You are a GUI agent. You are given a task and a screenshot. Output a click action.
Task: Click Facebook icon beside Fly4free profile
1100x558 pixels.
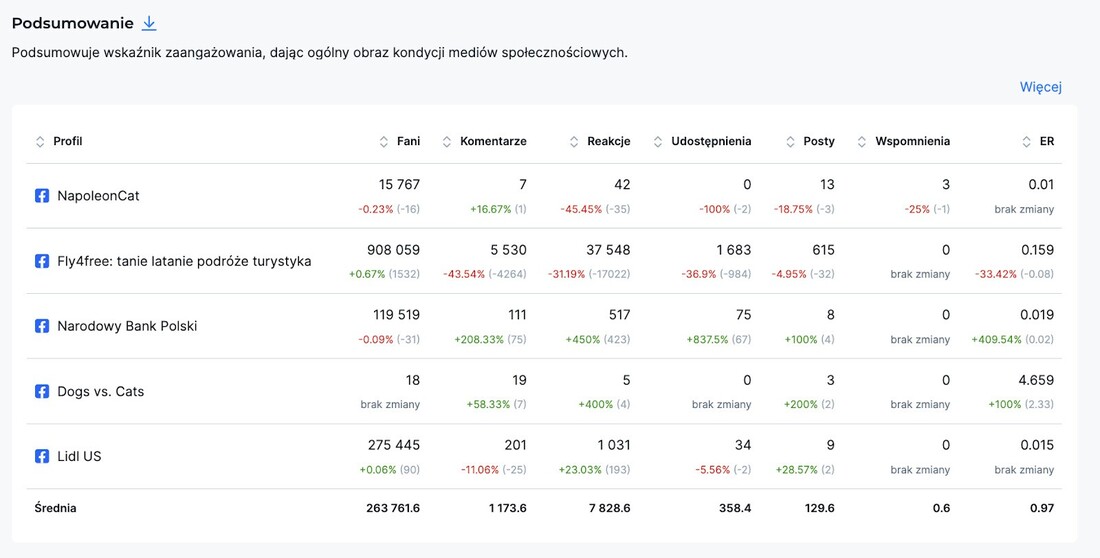tap(42, 261)
